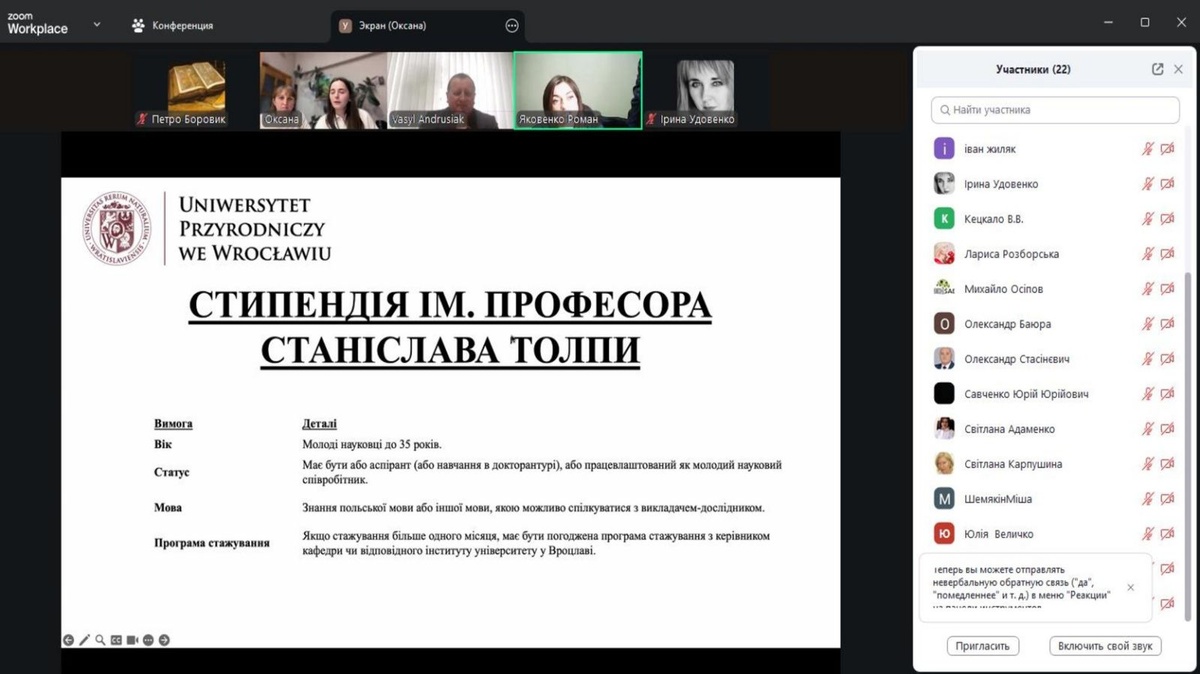Click the next slide arrow in the slide toolbar

(164, 640)
